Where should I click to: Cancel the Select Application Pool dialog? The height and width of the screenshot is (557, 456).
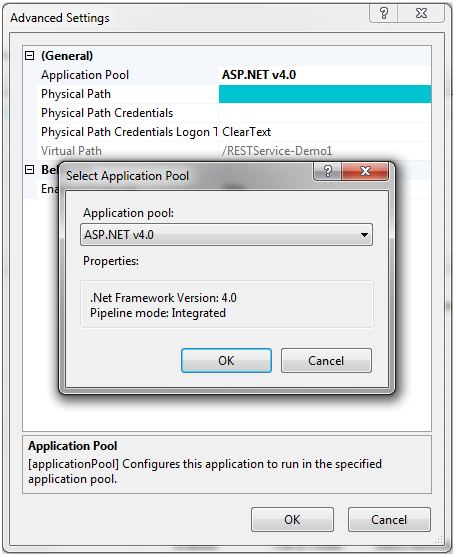[326, 361]
